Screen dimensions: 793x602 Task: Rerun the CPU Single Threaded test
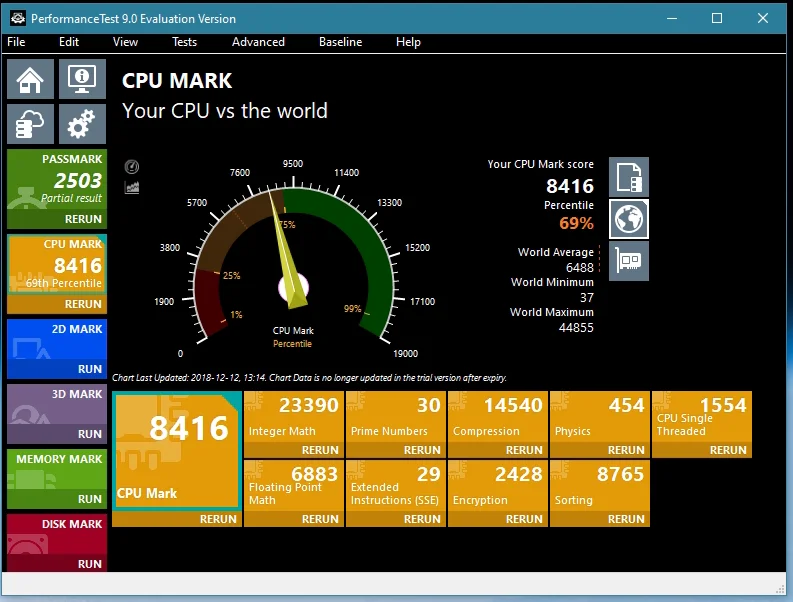pos(702,450)
